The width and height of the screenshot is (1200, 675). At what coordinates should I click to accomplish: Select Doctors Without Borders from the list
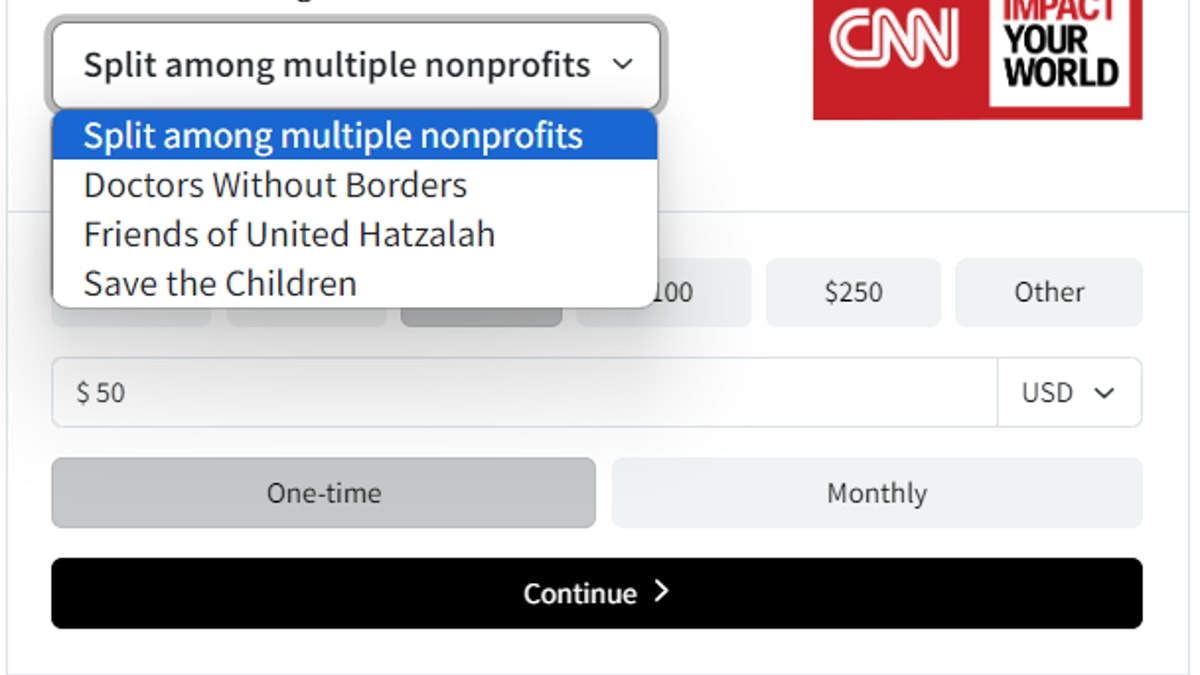click(x=275, y=185)
